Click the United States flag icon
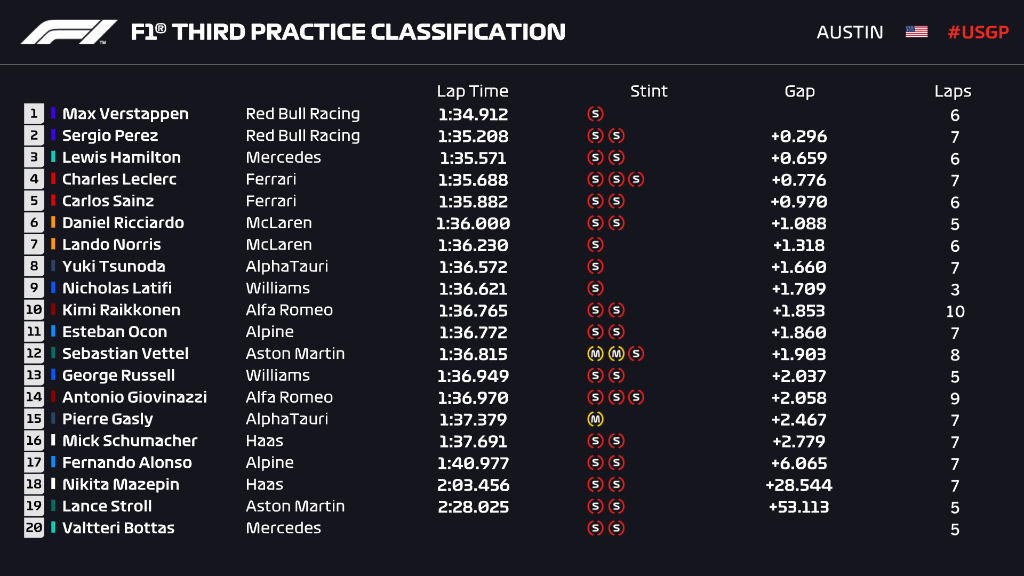Image resolution: width=1024 pixels, height=576 pixels. pos(916,32)
